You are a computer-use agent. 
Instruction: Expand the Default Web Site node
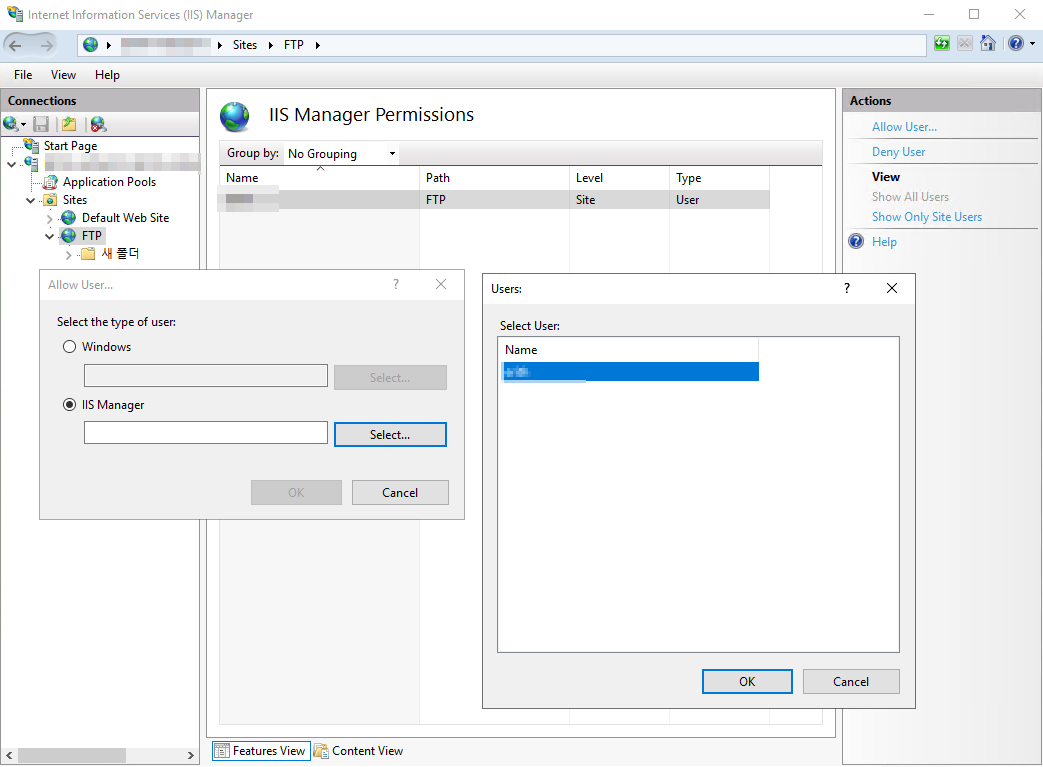point(49,218)
